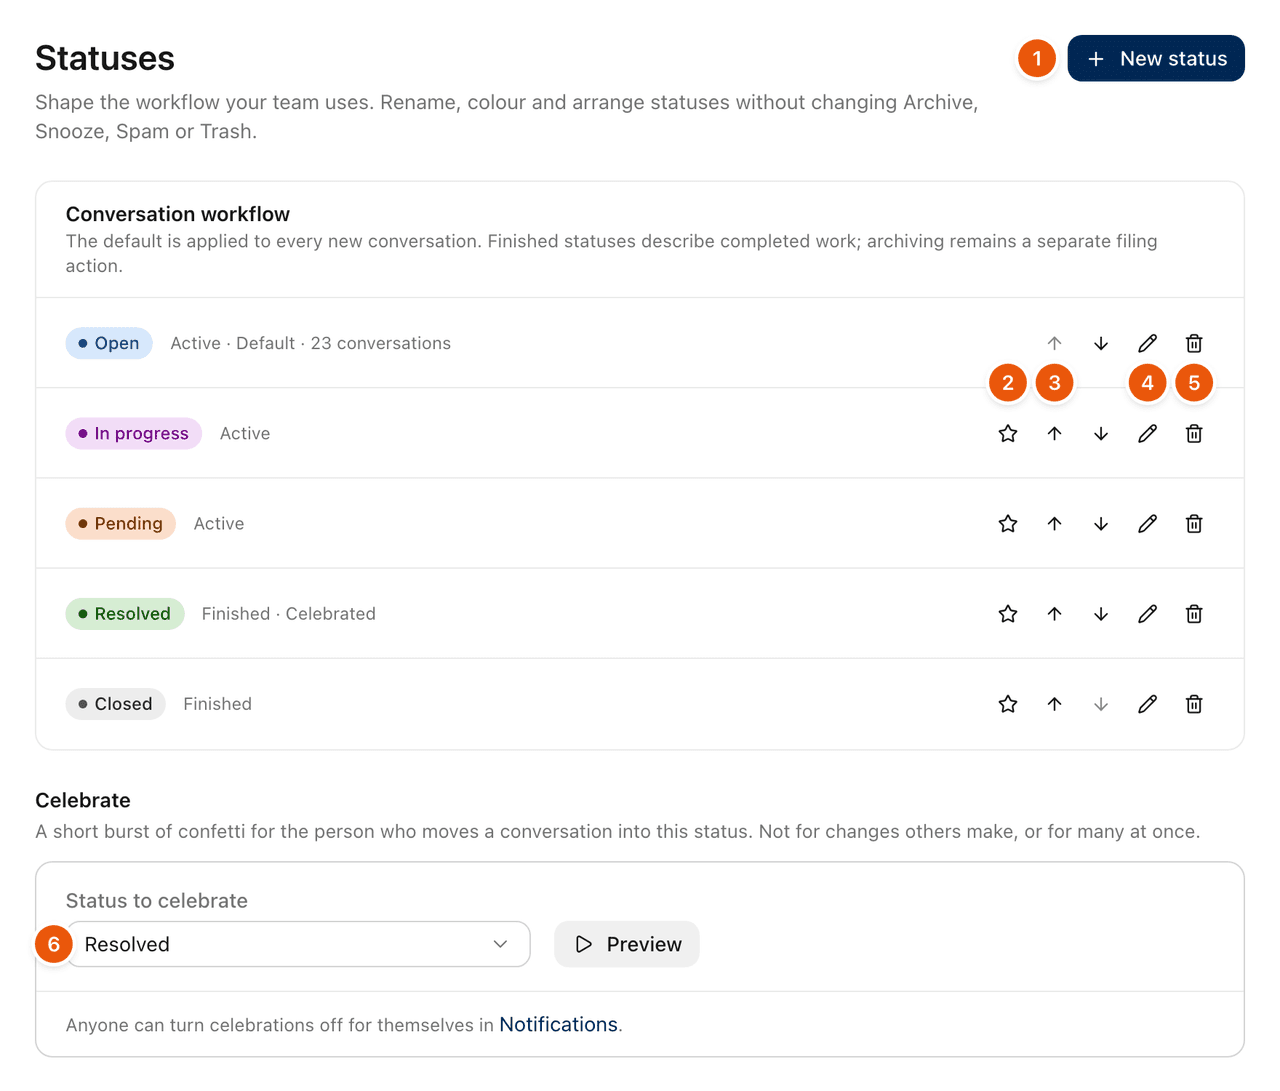Edit the Closed status
The width and height of the screenshot is (1280, 1091).
pyautogui.click(x=1147, y=704)
